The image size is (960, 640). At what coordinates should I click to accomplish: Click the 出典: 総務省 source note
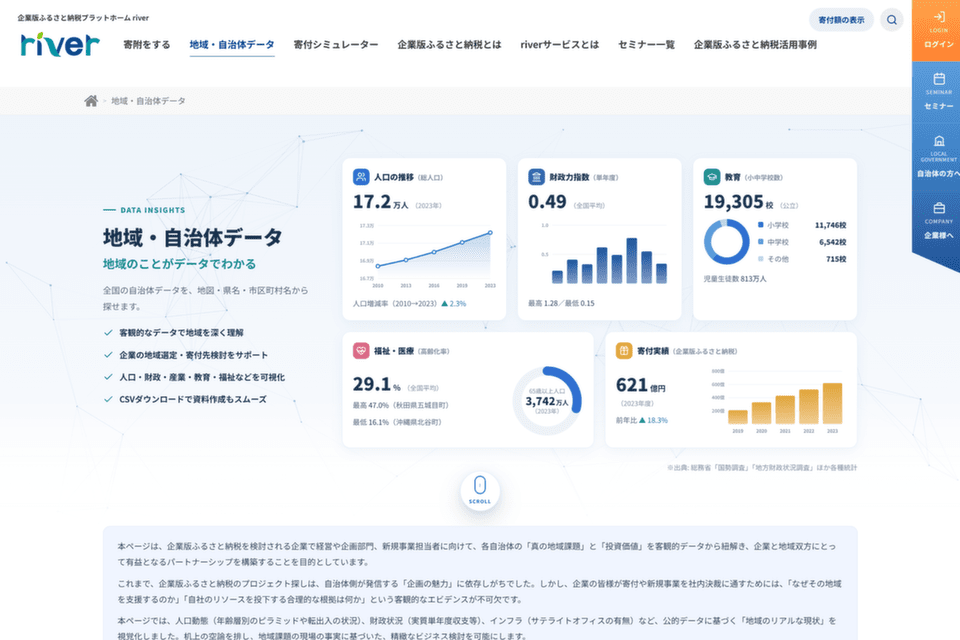(762, 467)
